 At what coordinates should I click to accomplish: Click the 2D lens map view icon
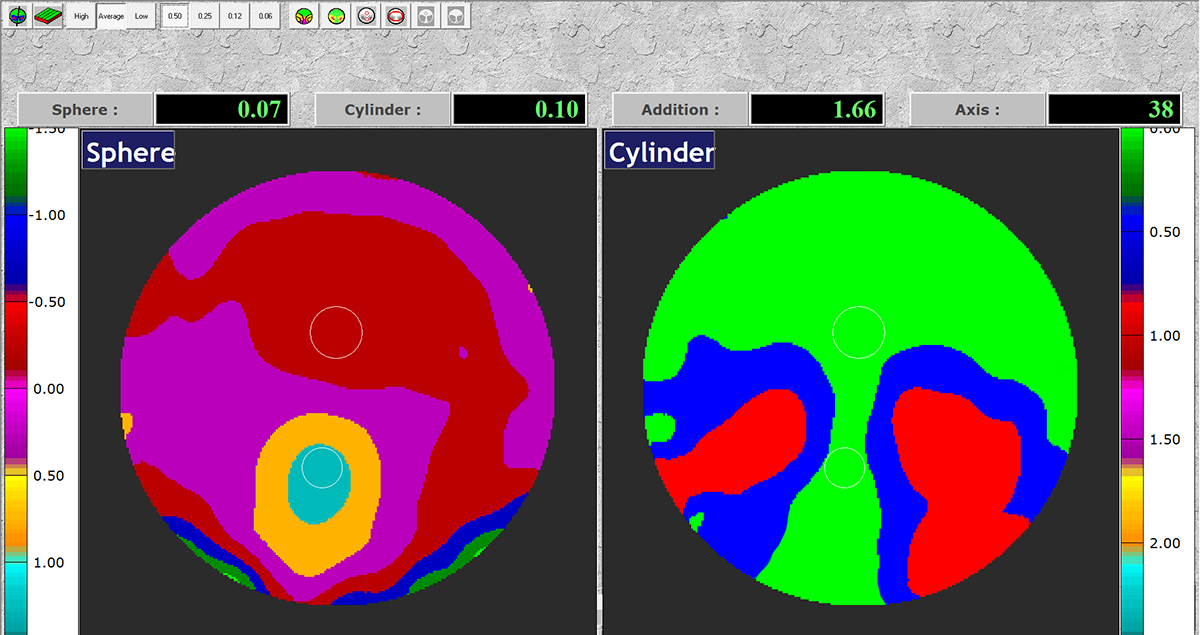[x=17, y=16]
